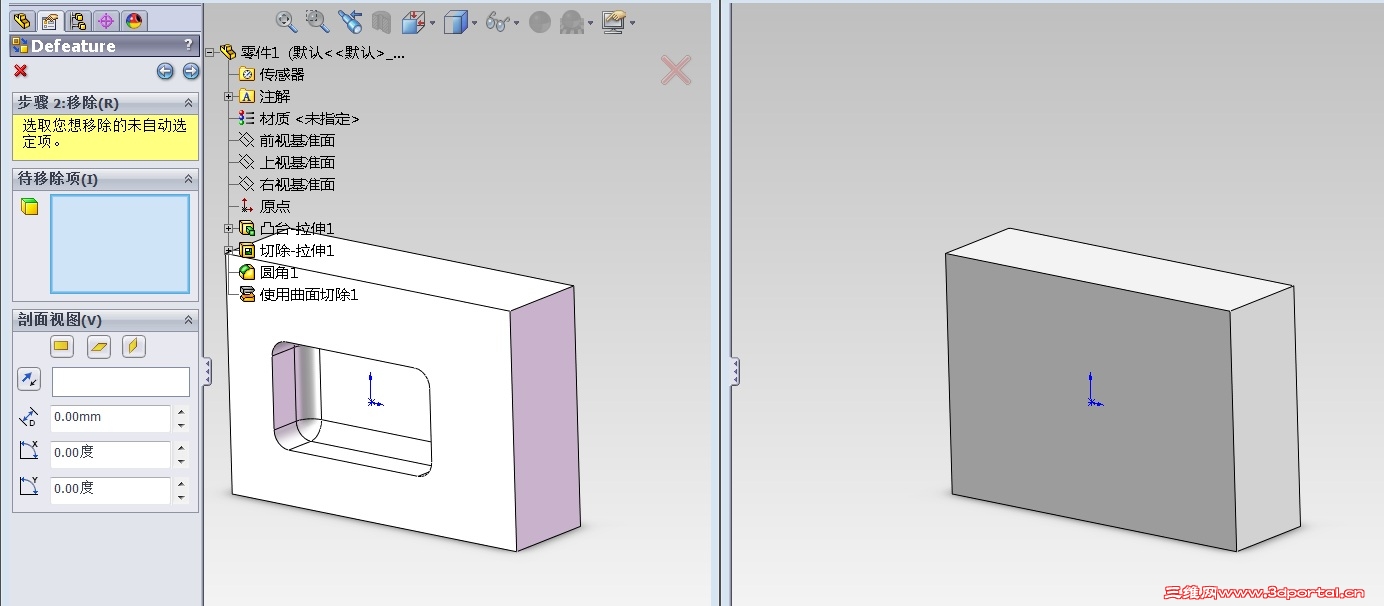This screenshot has height=606, width=1384.
Task: Click the faded red X in viewport corner
Action: coord(676,69)
